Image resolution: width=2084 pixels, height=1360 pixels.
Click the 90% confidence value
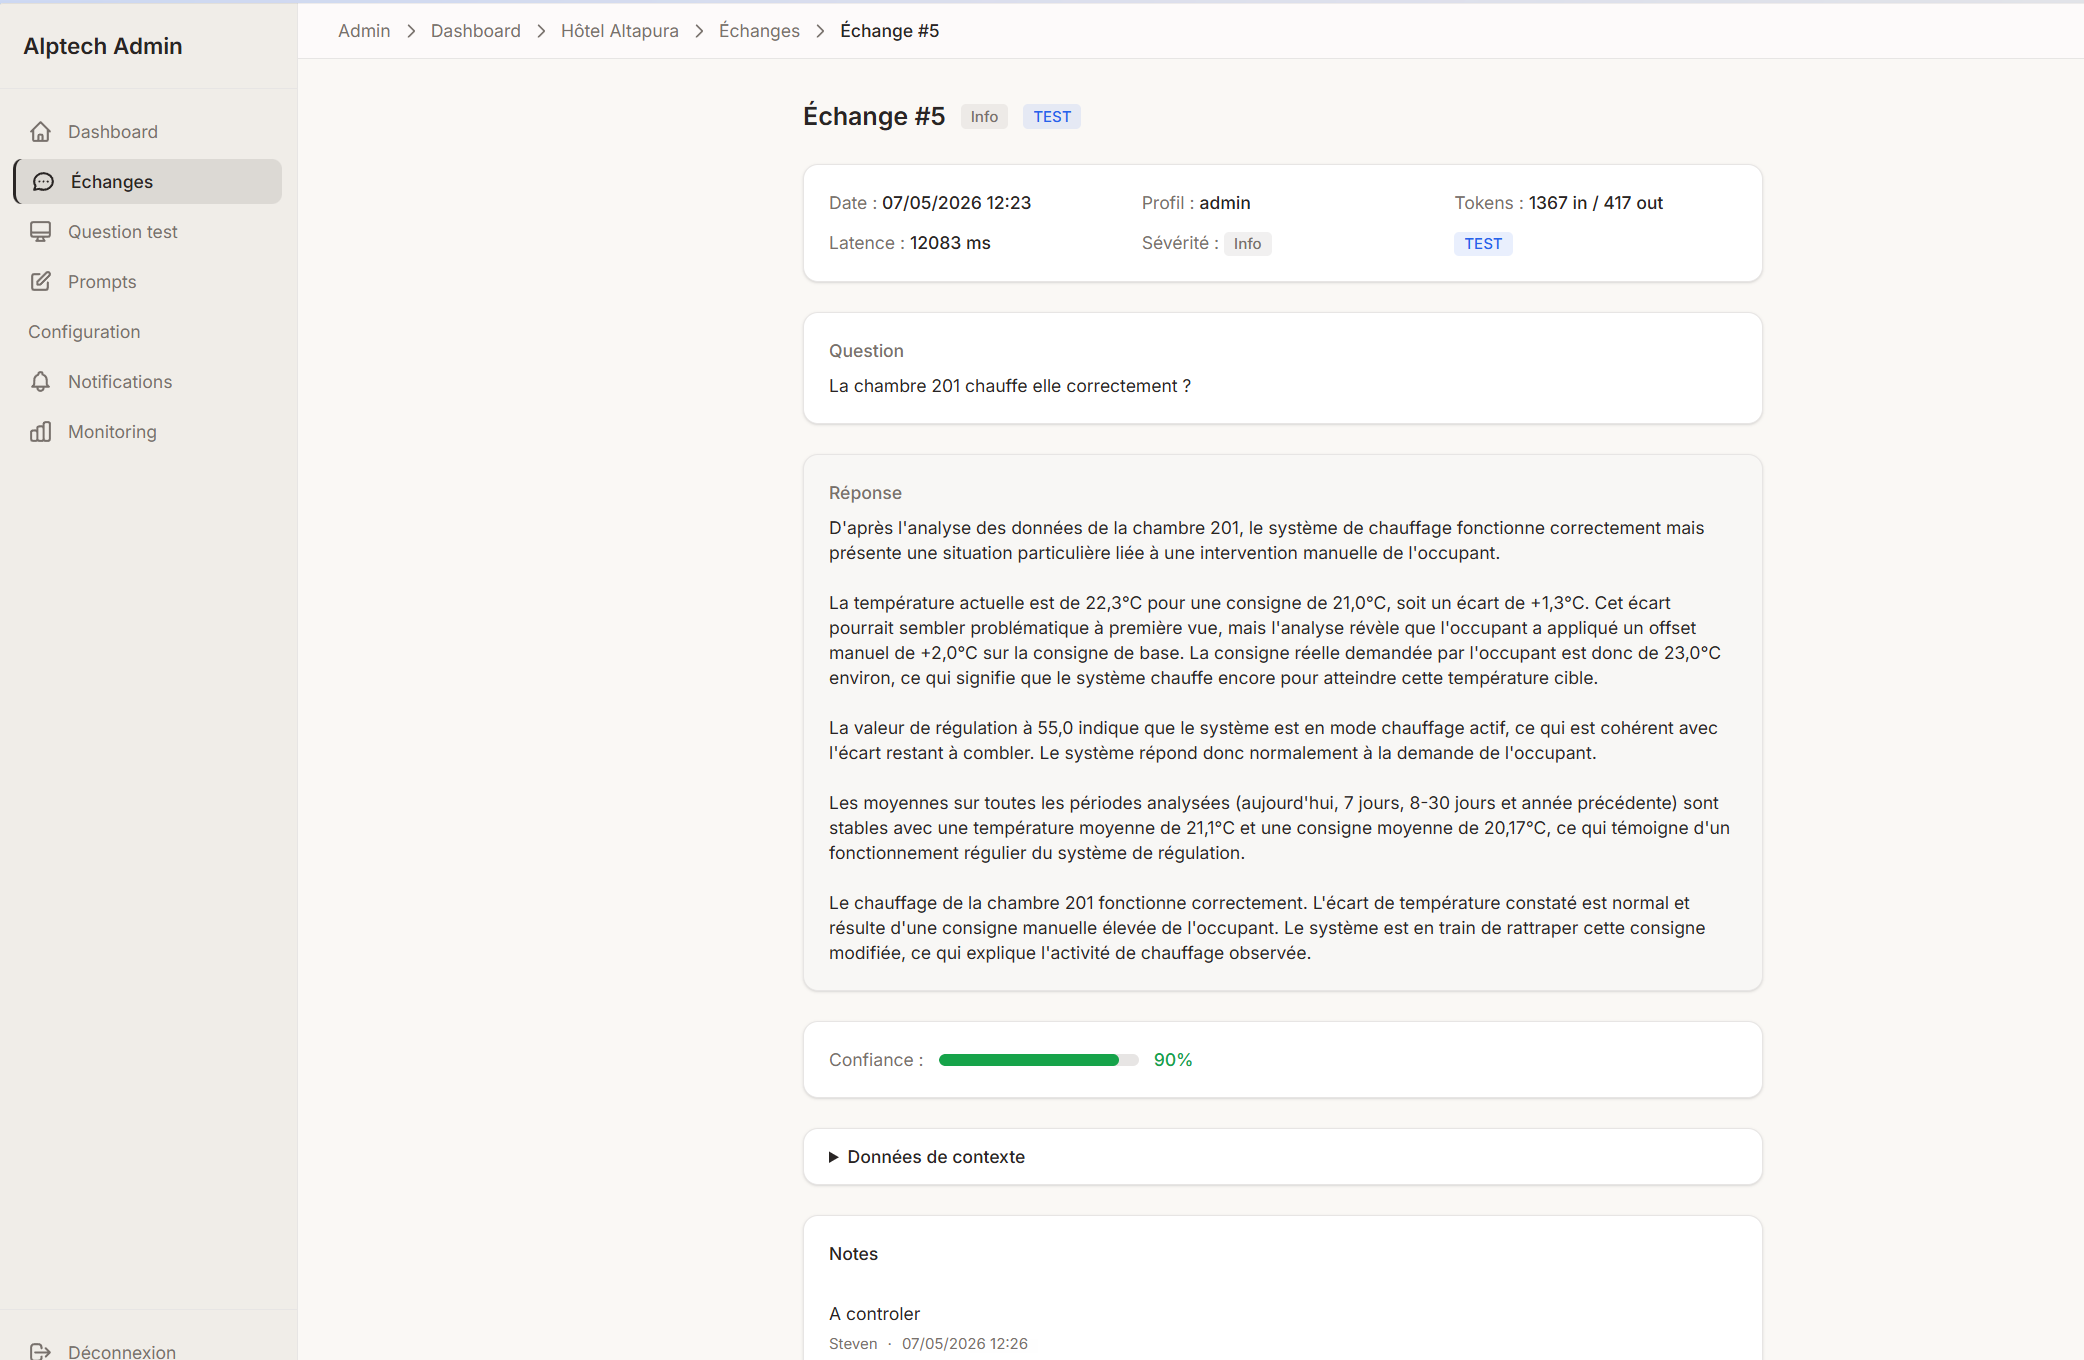click(x=1173, y=1060)
